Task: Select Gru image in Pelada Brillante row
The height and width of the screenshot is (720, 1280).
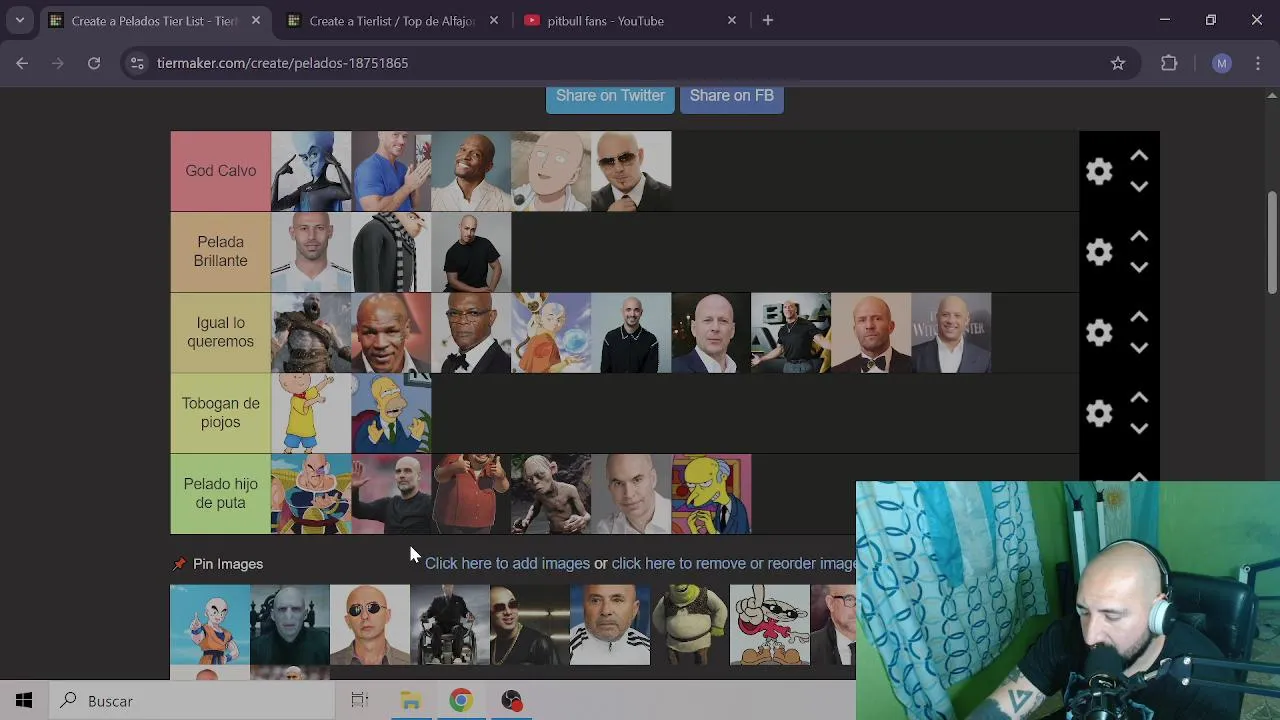Action: (x=391, y=252)
